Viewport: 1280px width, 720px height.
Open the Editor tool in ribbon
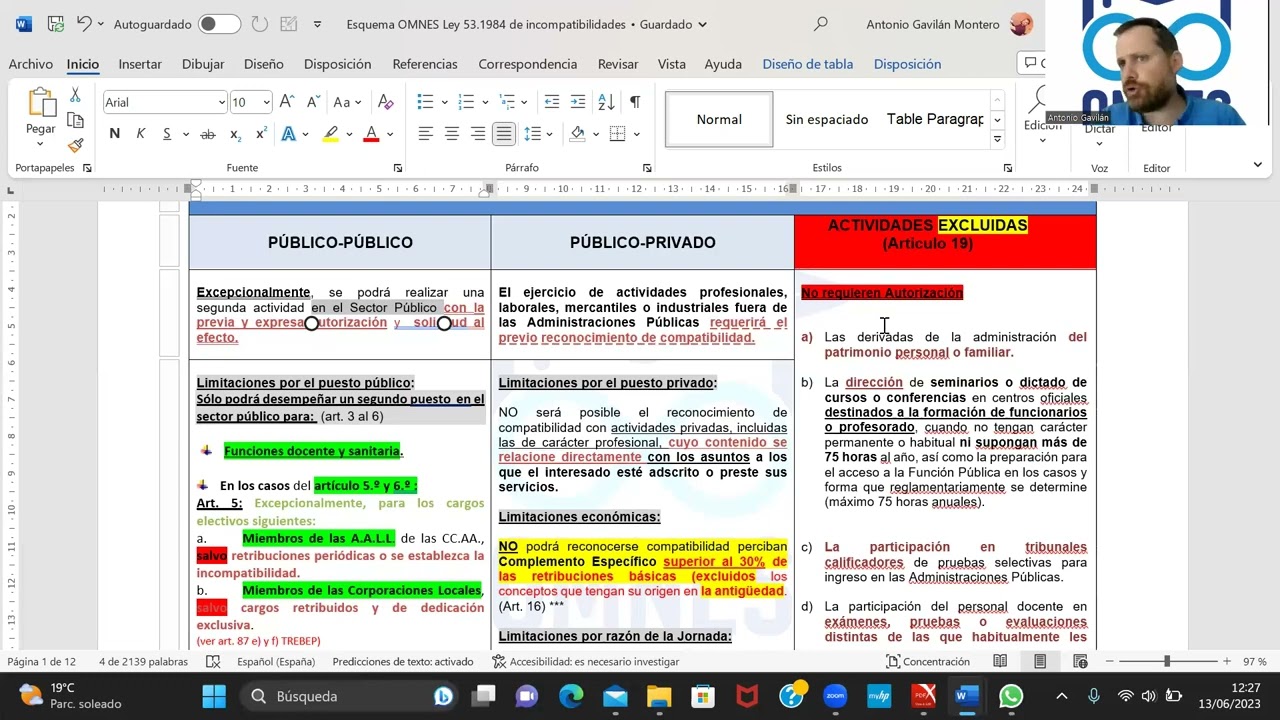pyautogui.click(x=1157, y=127)
